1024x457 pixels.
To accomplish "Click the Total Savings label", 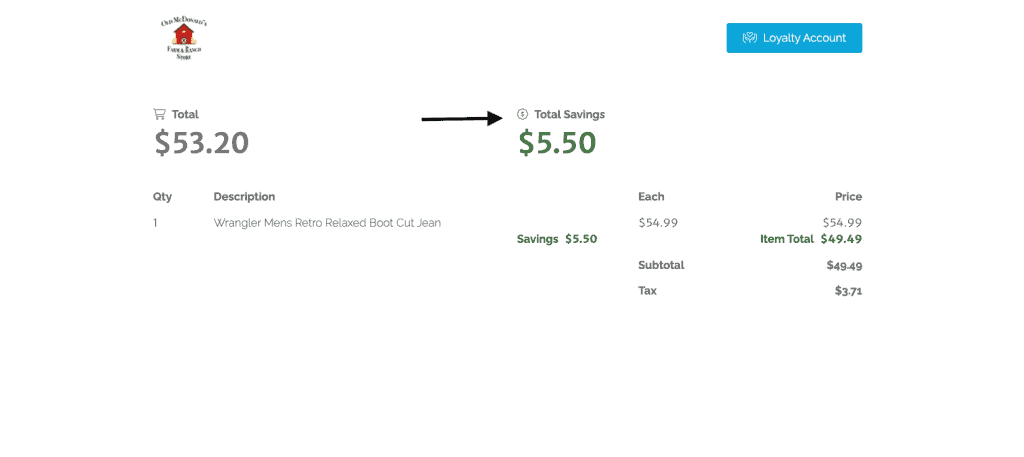I will [569, 114].
